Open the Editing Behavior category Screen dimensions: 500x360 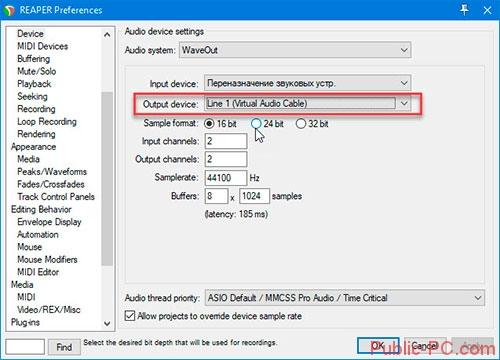coord(41,209)
